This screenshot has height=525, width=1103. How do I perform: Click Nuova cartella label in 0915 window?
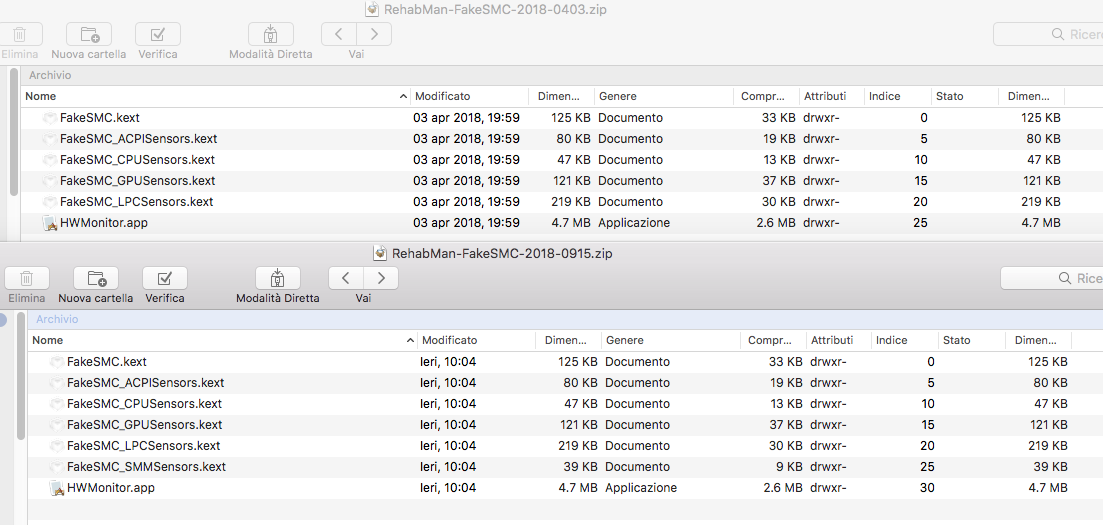(x=96, y=298)
